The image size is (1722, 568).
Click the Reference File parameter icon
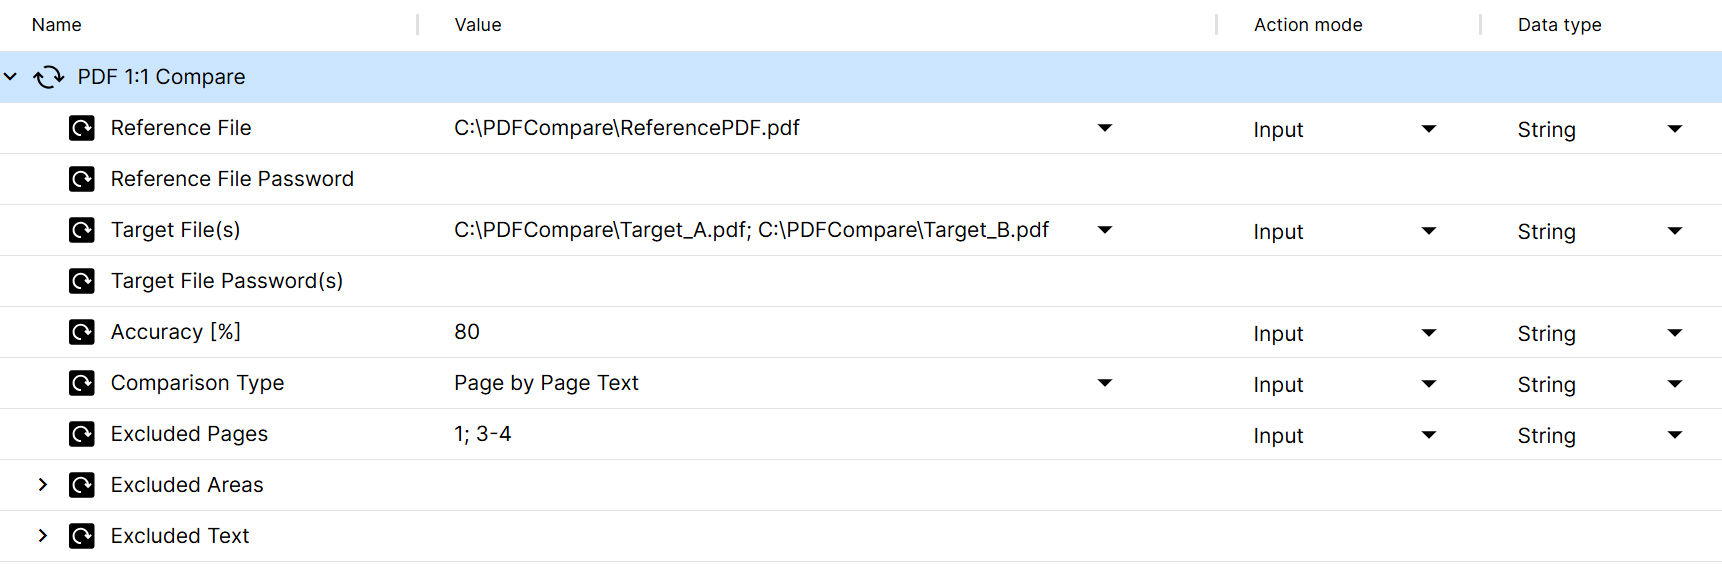point(82,128)
